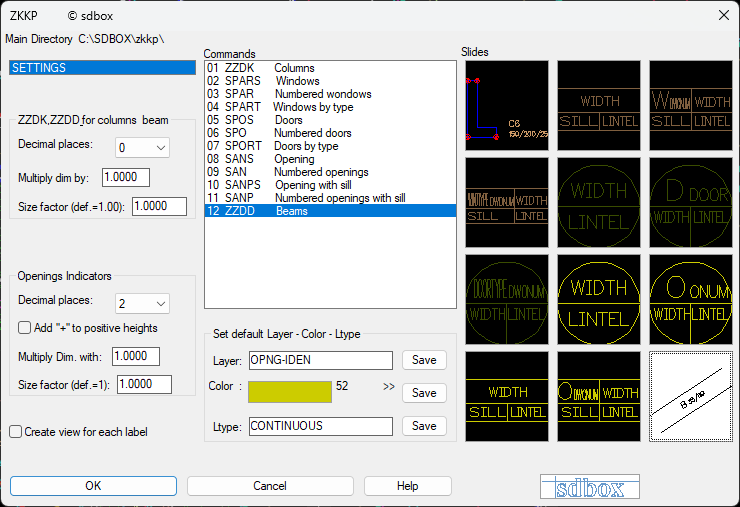Click openings Size factor (def.=1) field
This screenshot has height=507, width=740.
pos(144,384)
